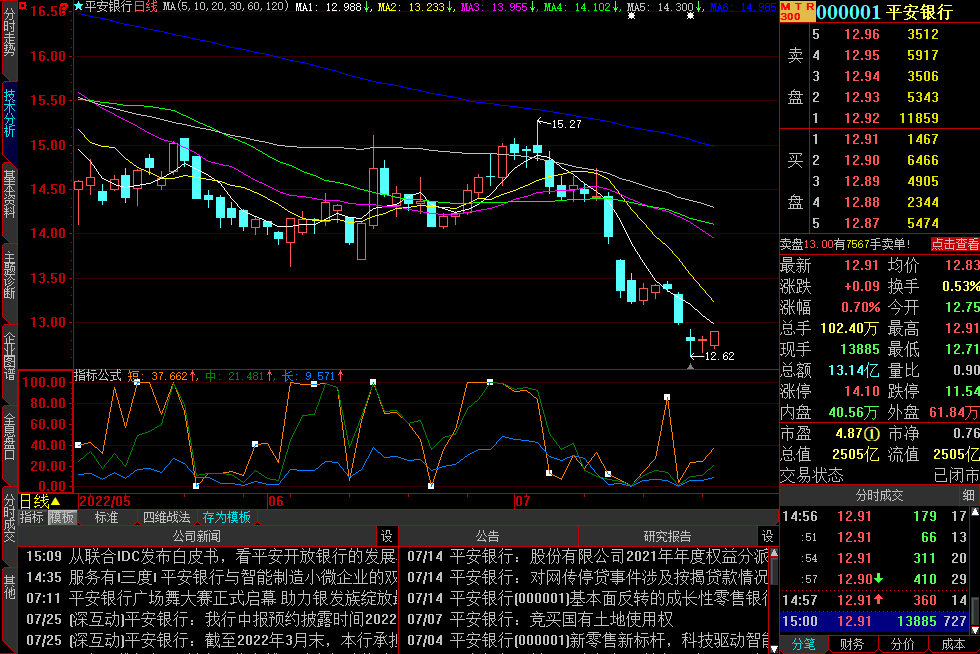The width and height of the screenshot is (980, 654).
Task: Select the 研究报告 panel header
Action: 668,536
